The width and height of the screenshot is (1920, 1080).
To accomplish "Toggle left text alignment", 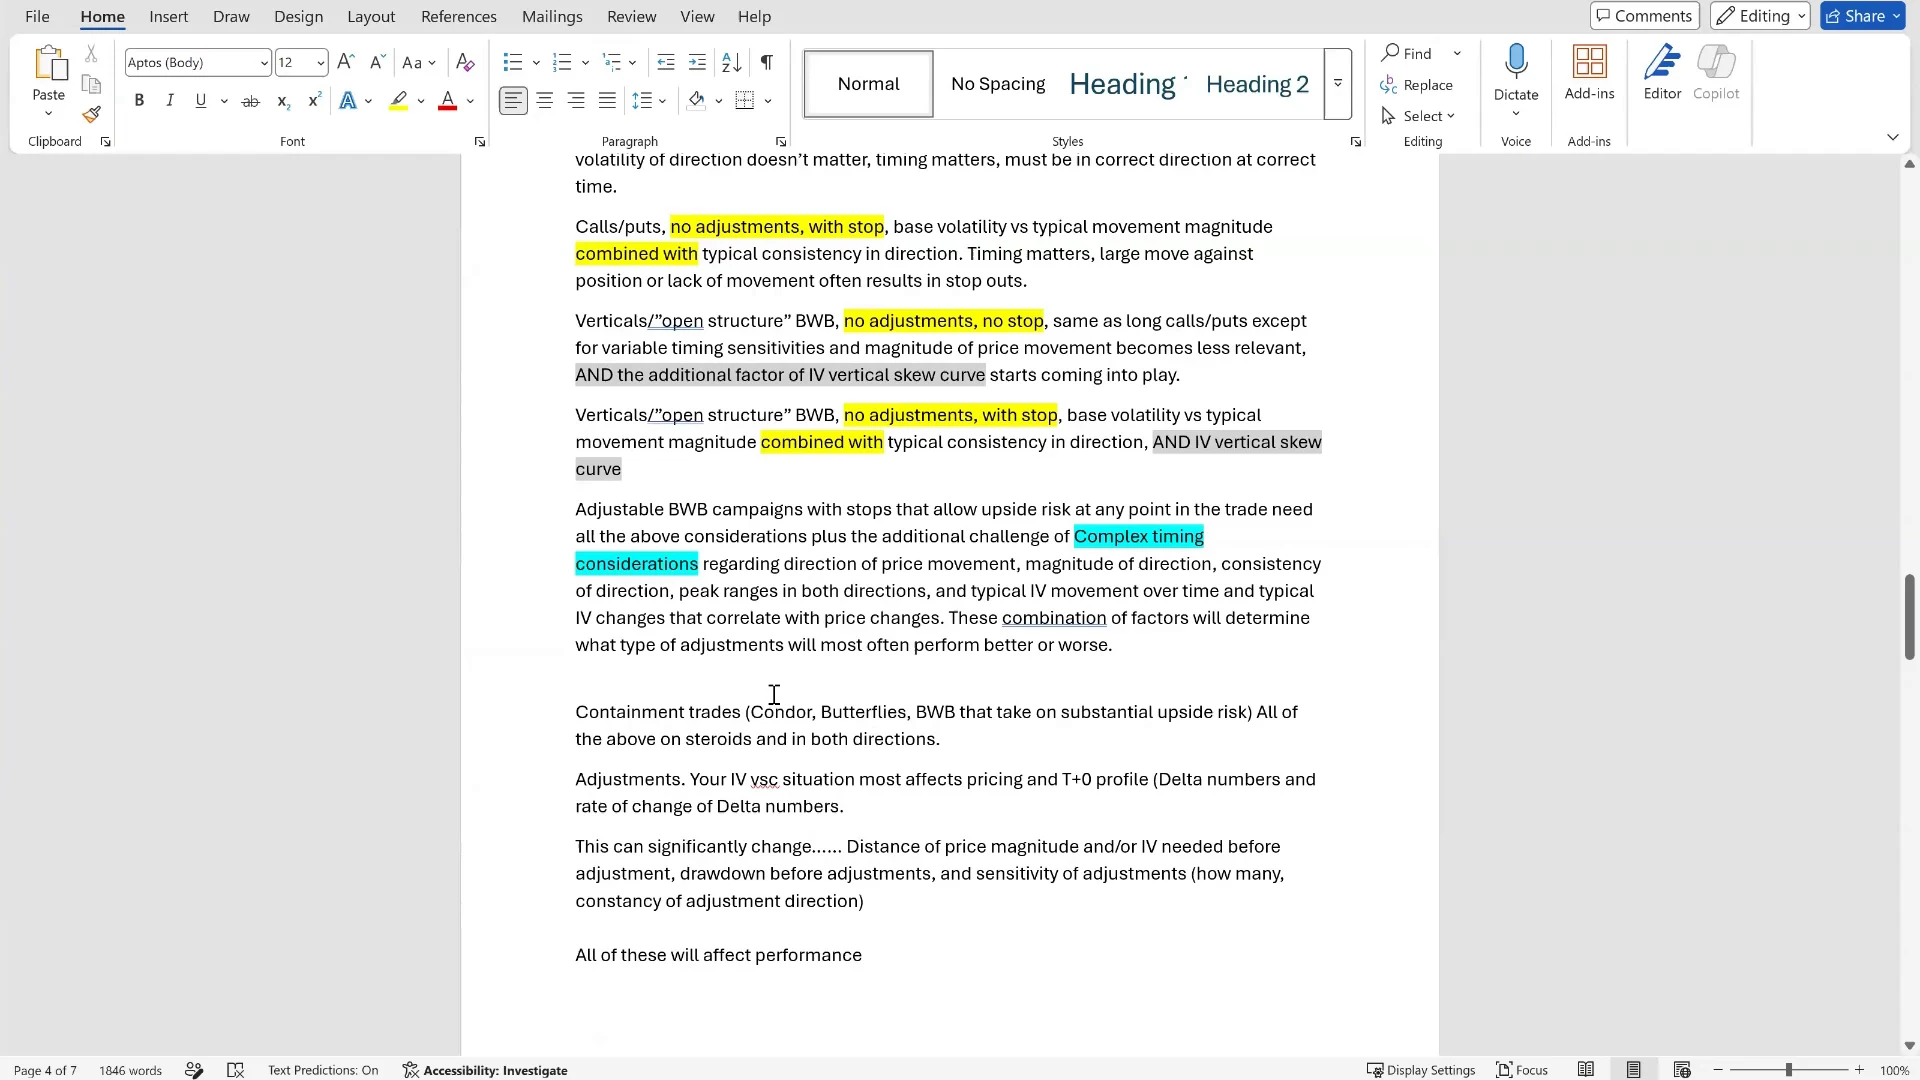I will pos(513,100).
